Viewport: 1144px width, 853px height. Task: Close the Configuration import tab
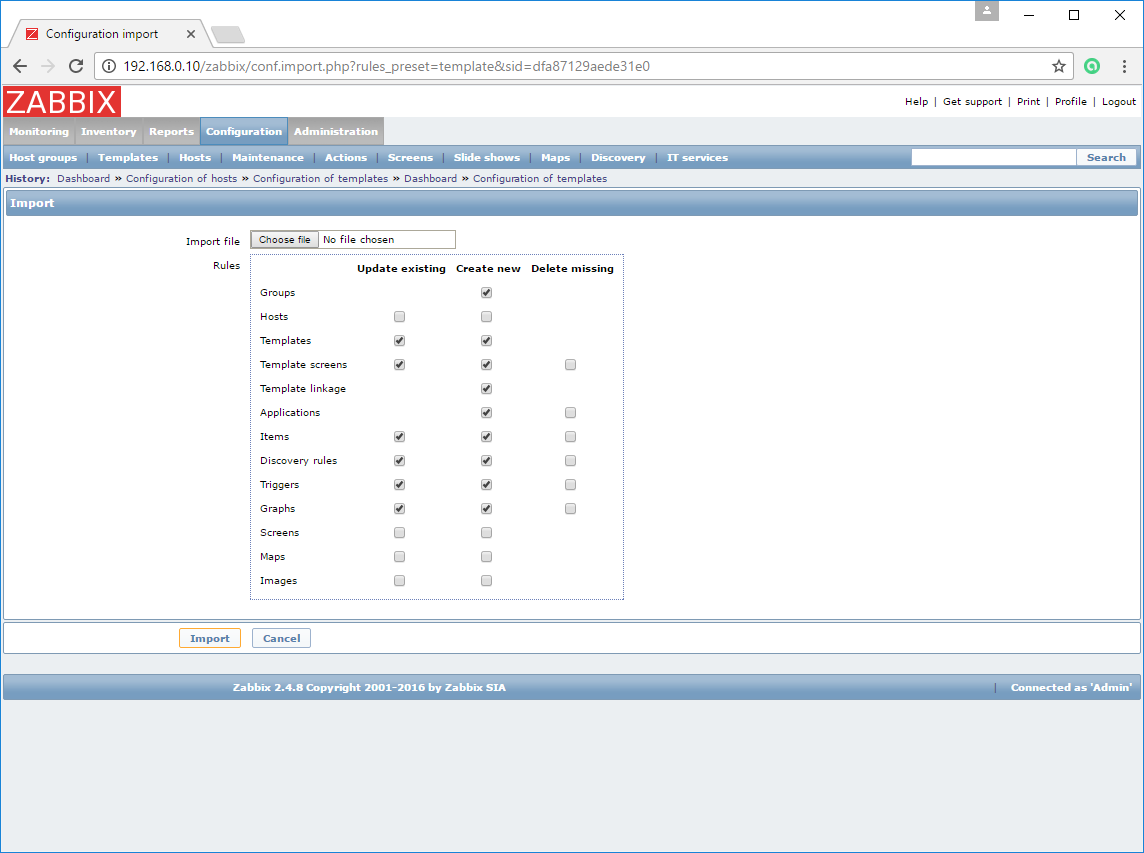(190, 34)
